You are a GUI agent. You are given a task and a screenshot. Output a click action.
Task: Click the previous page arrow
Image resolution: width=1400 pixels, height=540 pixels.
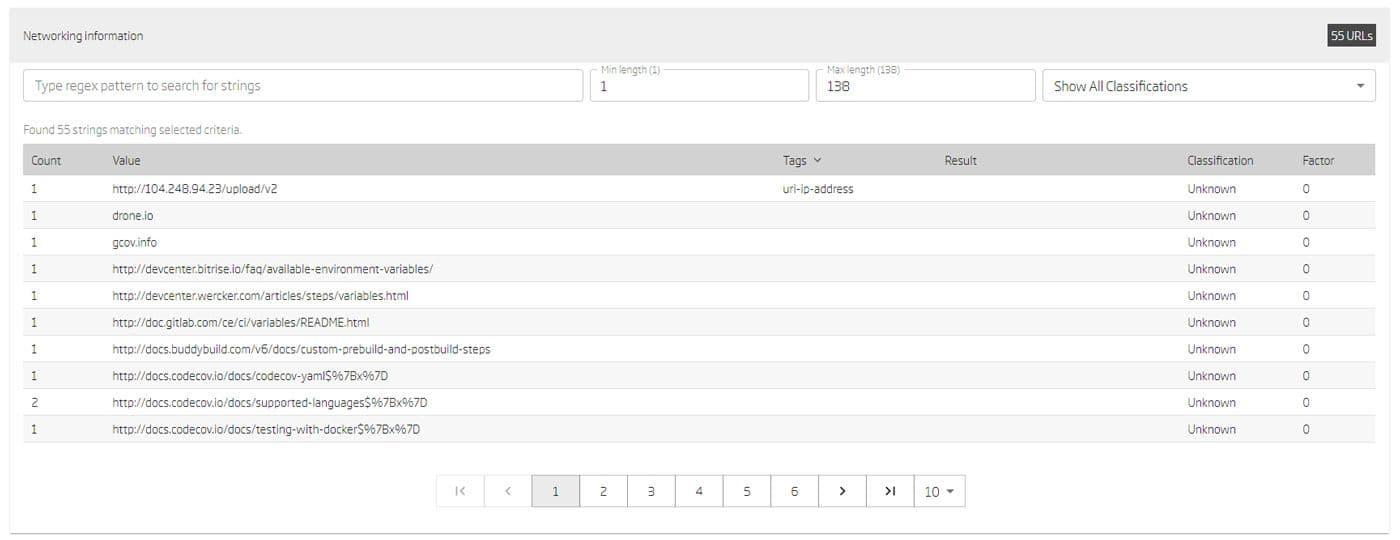coord(508,491)
